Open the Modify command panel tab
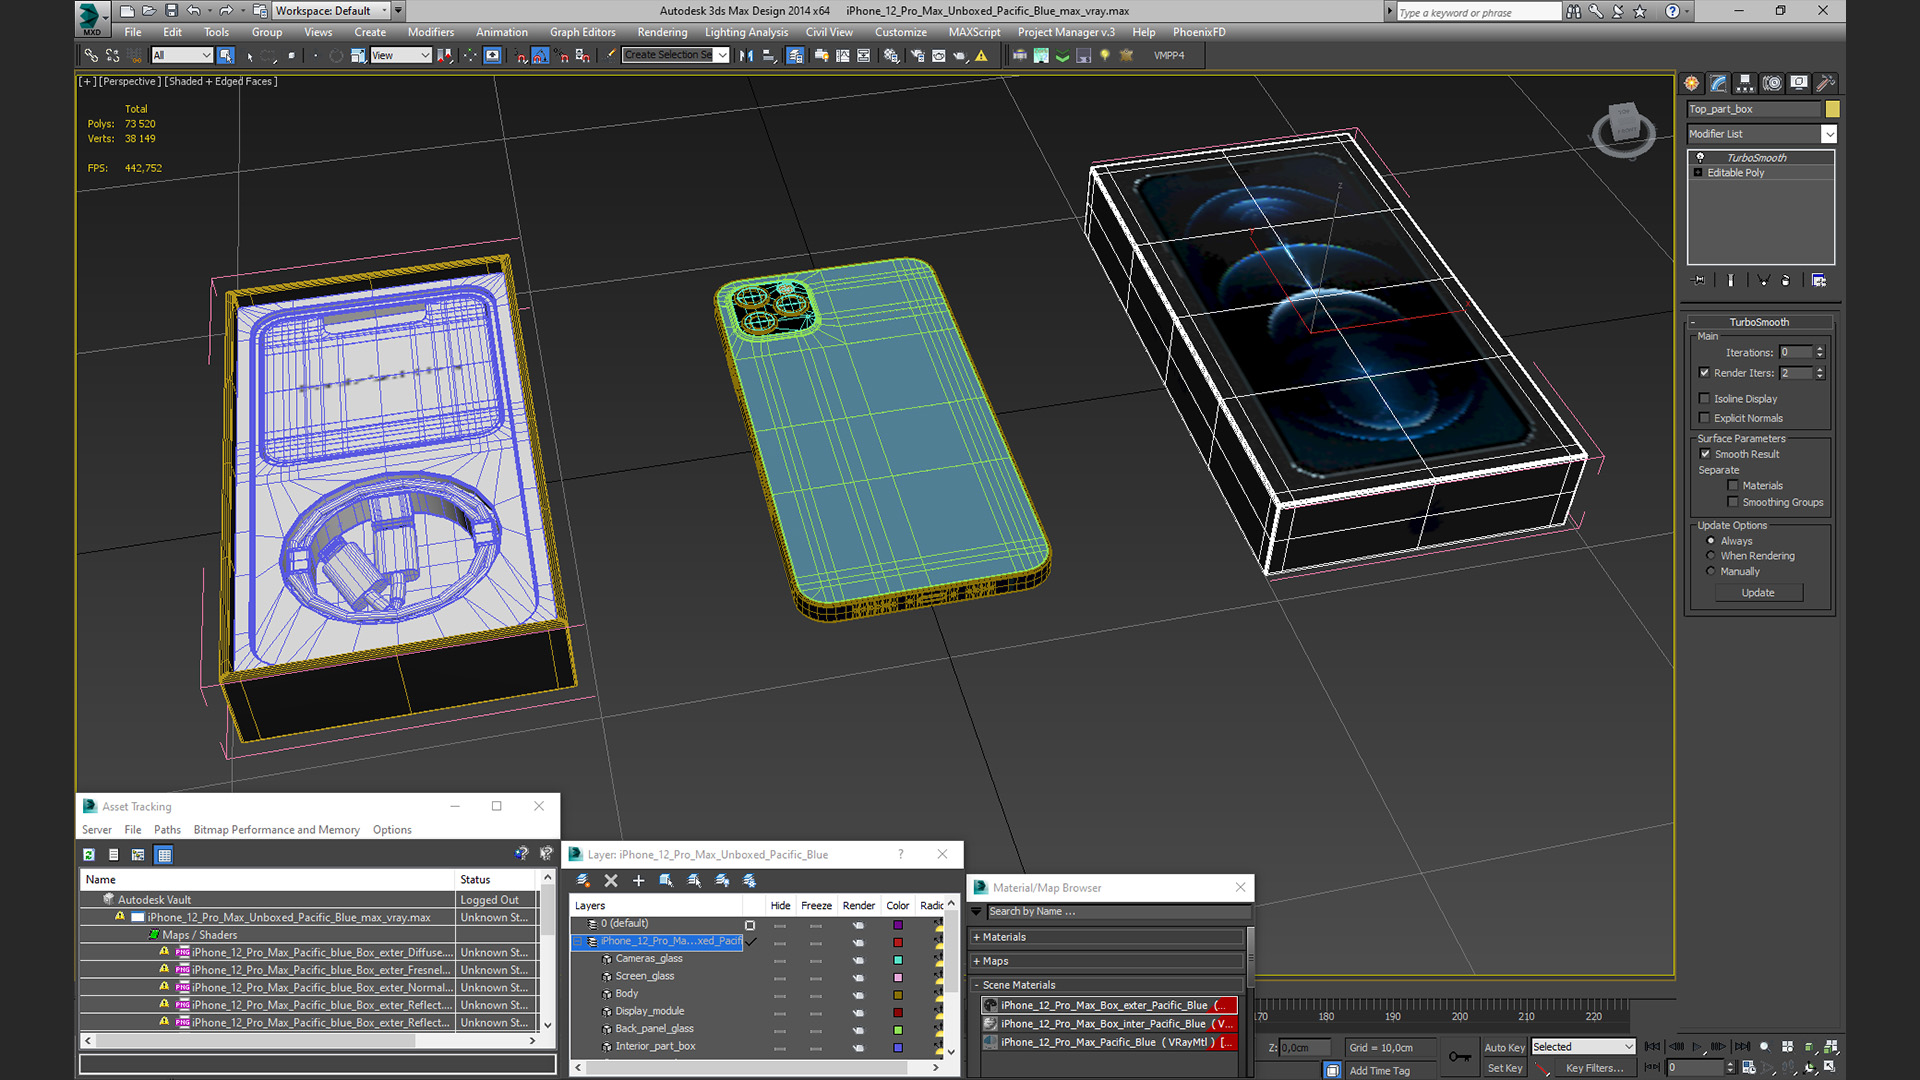The height and width of the screenshot is (1080, 1920). [1718, 83]
